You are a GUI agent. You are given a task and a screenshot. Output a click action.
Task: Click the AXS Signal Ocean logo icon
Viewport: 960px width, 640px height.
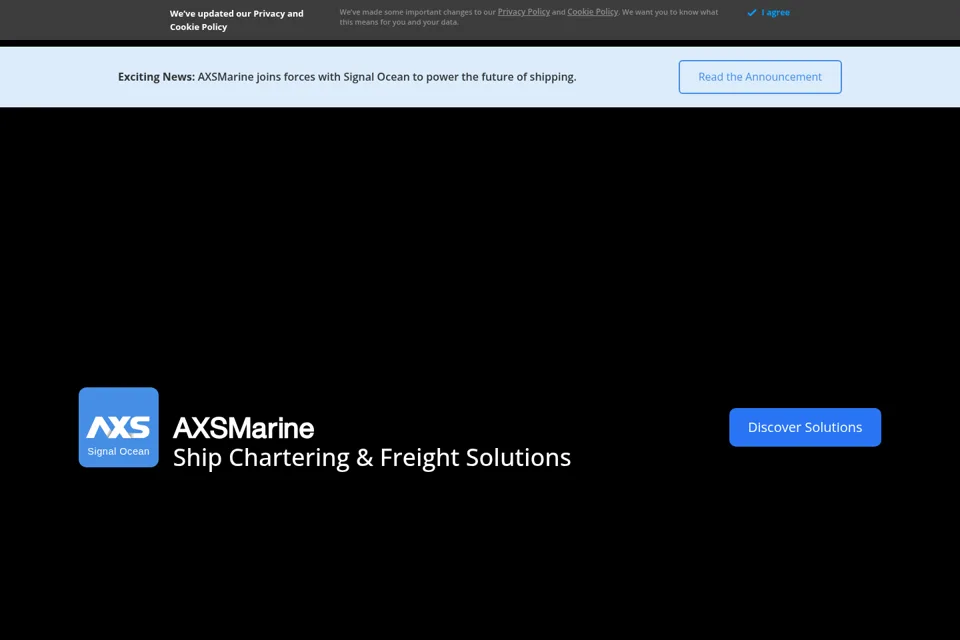coord(119,427)
